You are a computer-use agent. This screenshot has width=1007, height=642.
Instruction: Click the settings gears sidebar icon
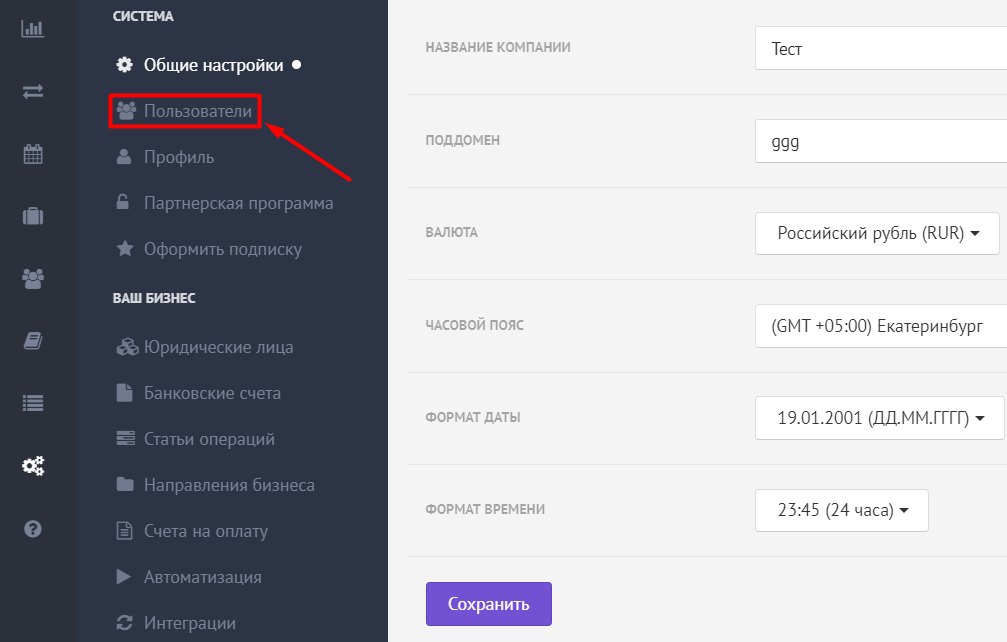(33, 466)
